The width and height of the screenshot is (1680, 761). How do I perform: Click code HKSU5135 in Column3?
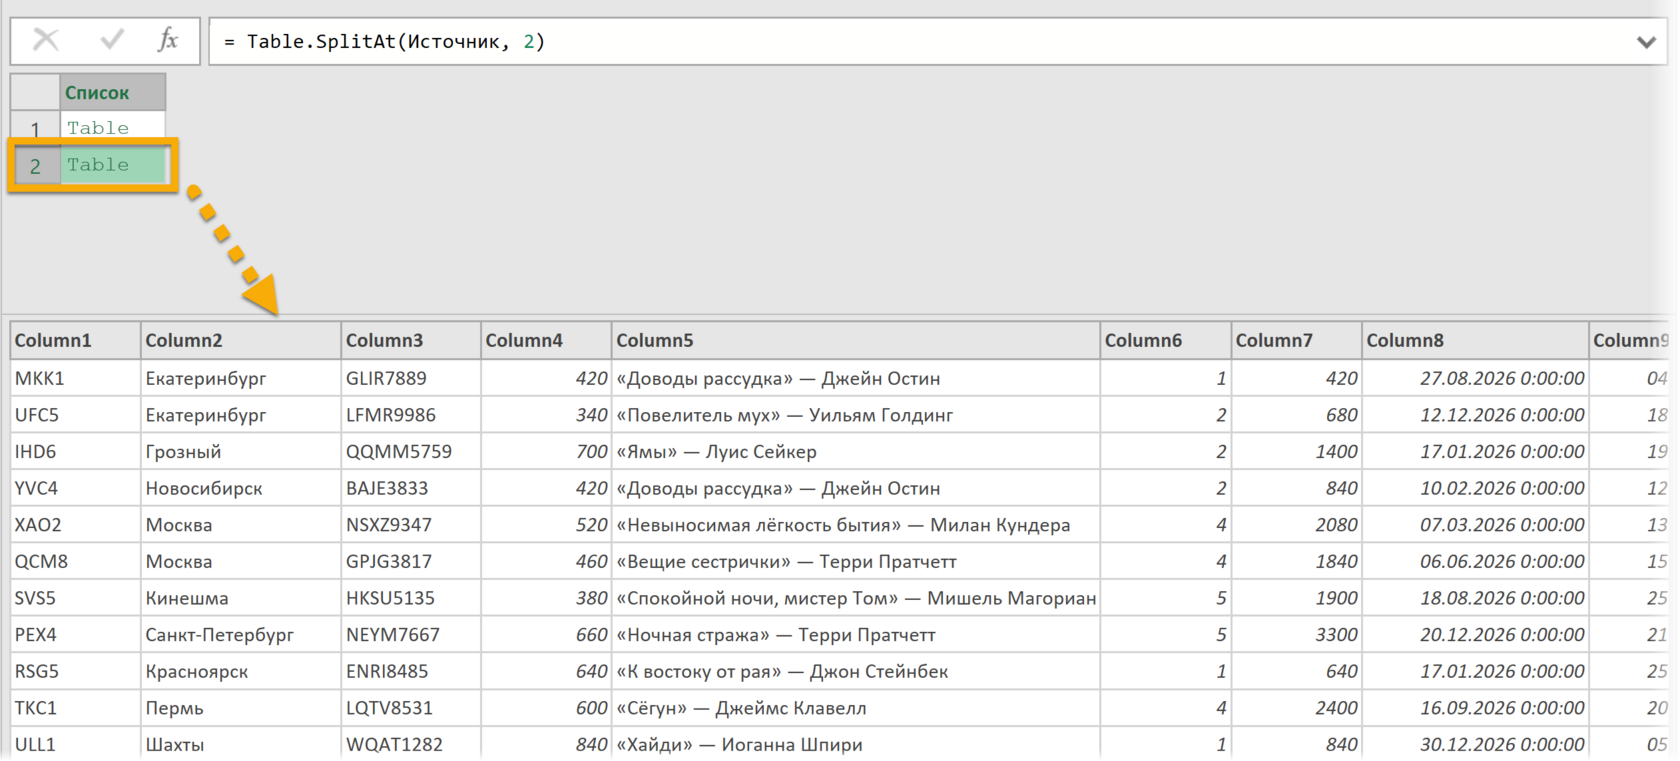tap(411, 598)
